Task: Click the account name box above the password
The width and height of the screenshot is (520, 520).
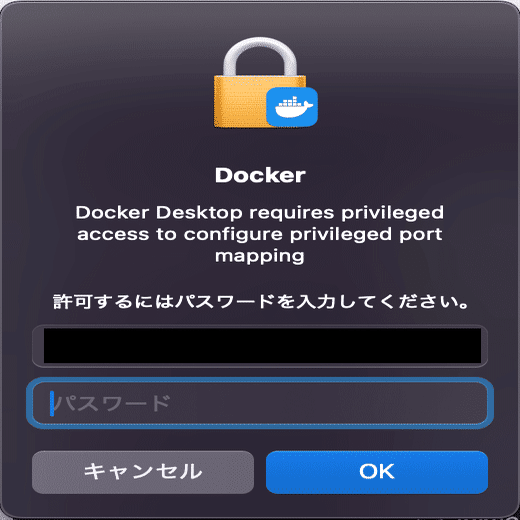Action: click(x=260, y=346)
